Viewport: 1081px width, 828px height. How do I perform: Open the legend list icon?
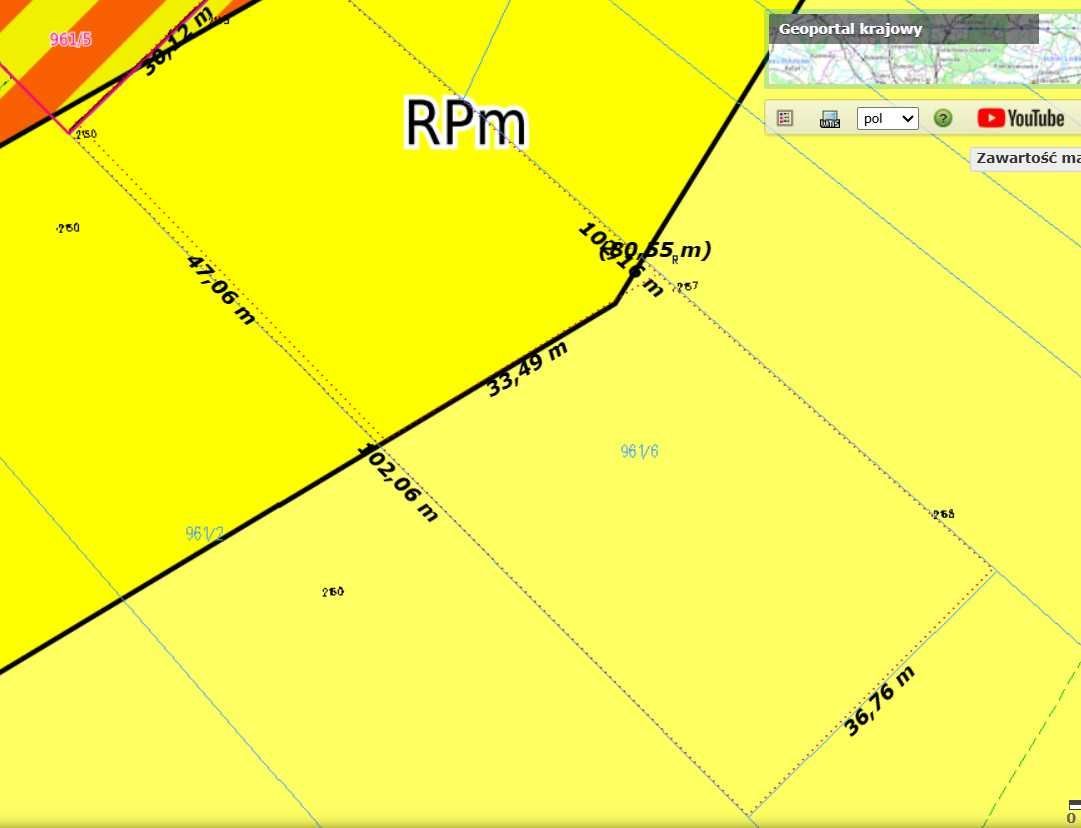pyautogui.click(x=785, y=118)
